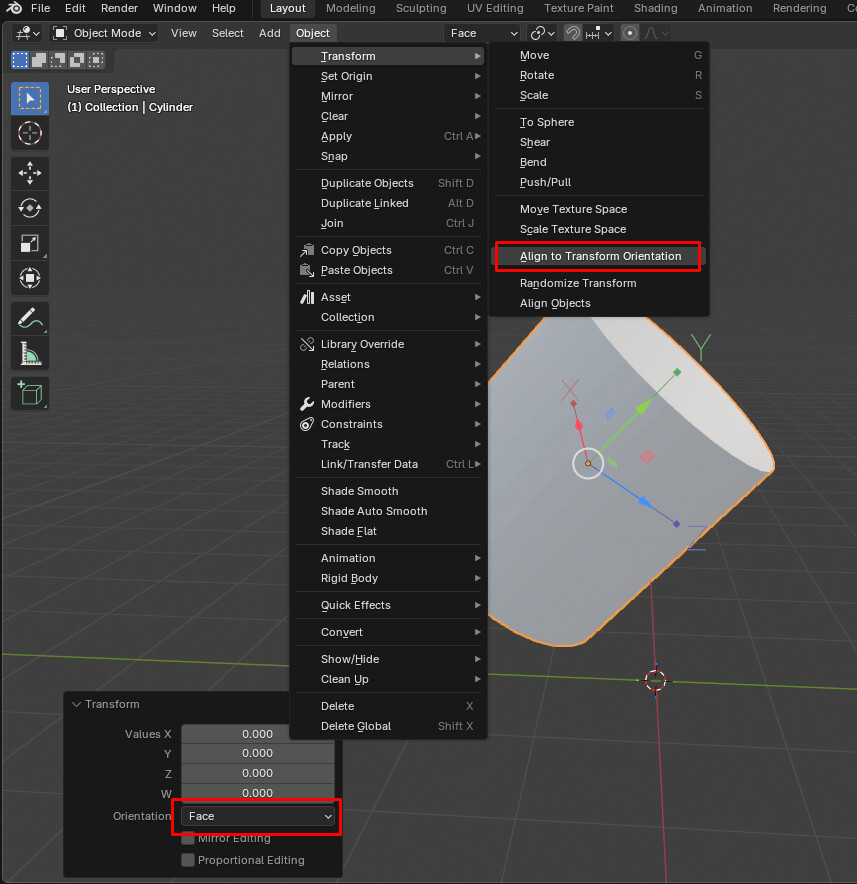Click the Values W field
This screenshot has width=857, height=884.
[258, 793]
